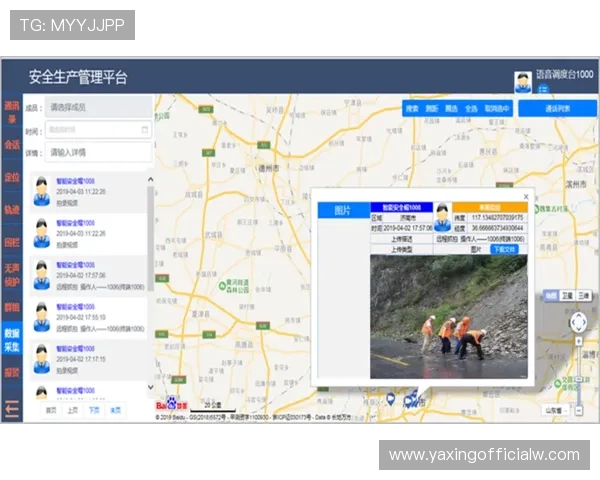Image resolution: width=600 pixels, height=480 pixels.
Task: Click the single blue map marker pin
Action: (390, 399)
